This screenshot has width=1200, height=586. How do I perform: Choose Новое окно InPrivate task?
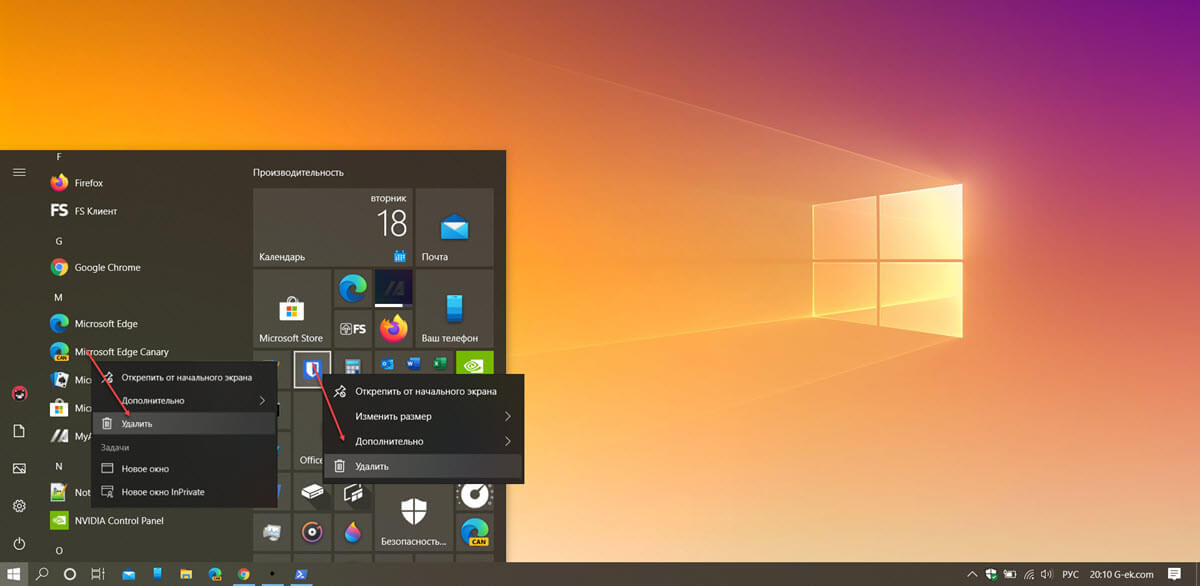162,492
